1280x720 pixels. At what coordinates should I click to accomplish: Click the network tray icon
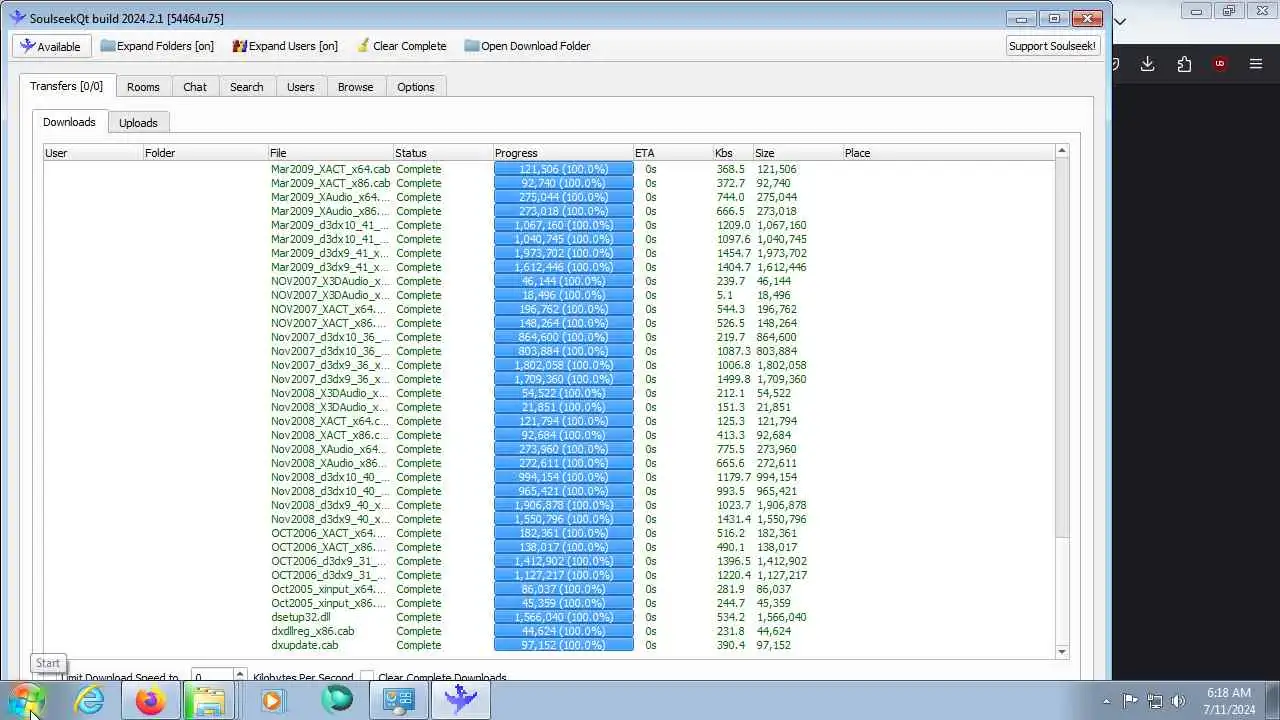click(x=1154, y=701)
